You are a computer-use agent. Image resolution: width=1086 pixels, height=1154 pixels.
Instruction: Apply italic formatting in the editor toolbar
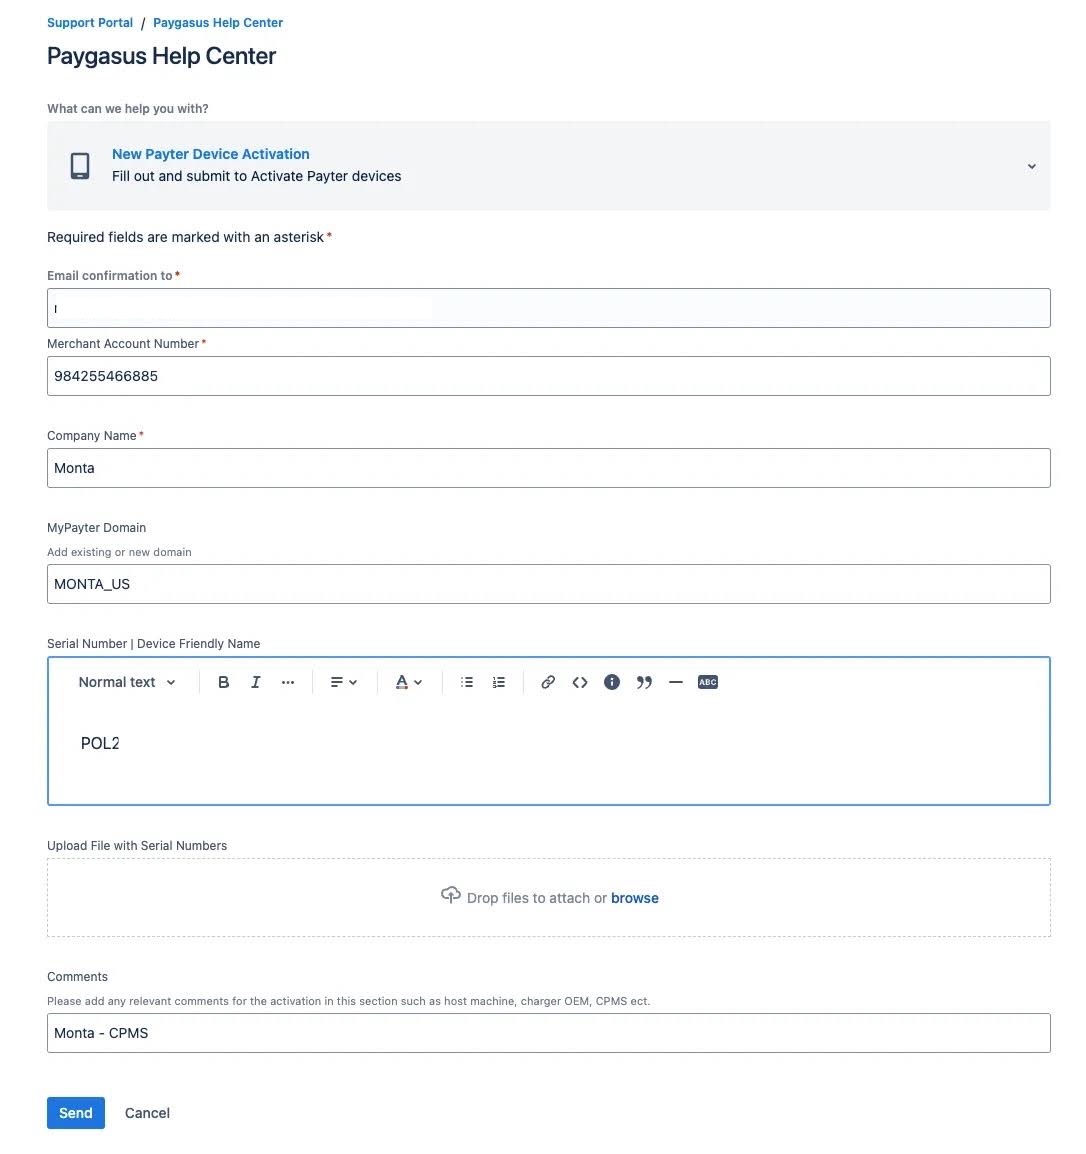coord(255,682)
